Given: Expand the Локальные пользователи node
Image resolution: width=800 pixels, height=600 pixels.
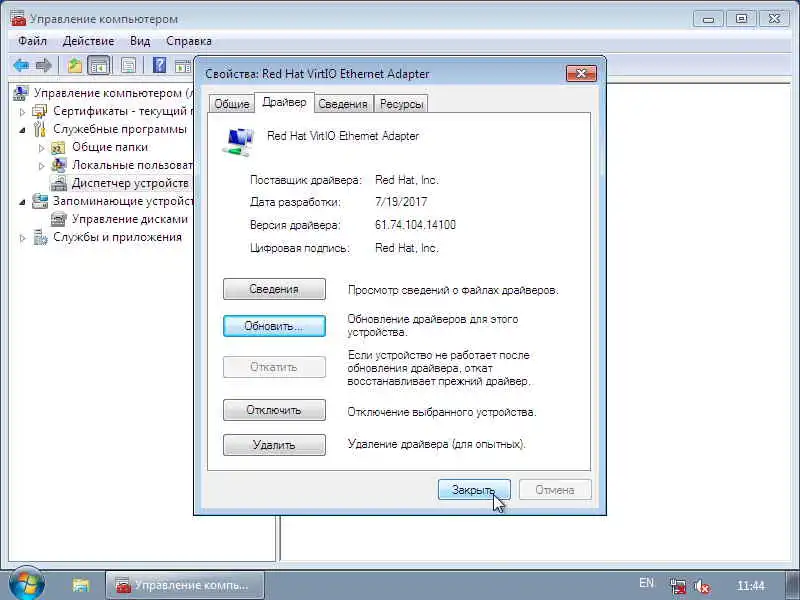Looking at the screenshot, I should point(42,166).
